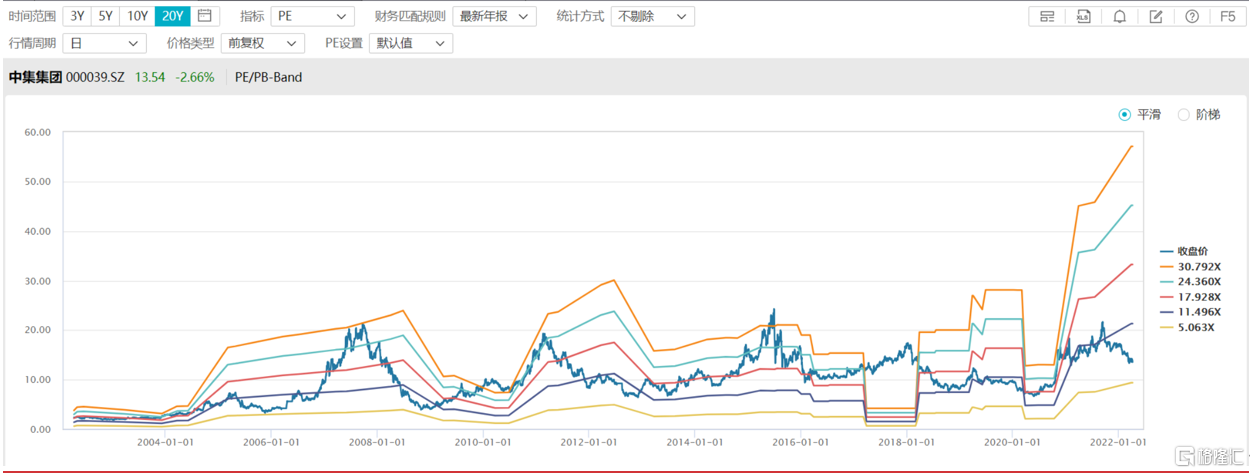Click the F5 refresh button
The height and width of the screenshot is (473, 1250).
pyautogui.click(x=1228, y=17)
